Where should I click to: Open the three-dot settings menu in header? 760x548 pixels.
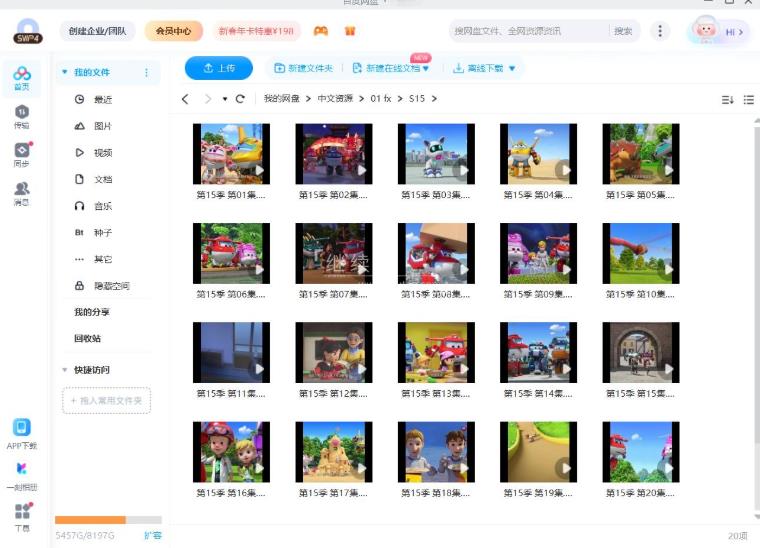tap(660, 31)
